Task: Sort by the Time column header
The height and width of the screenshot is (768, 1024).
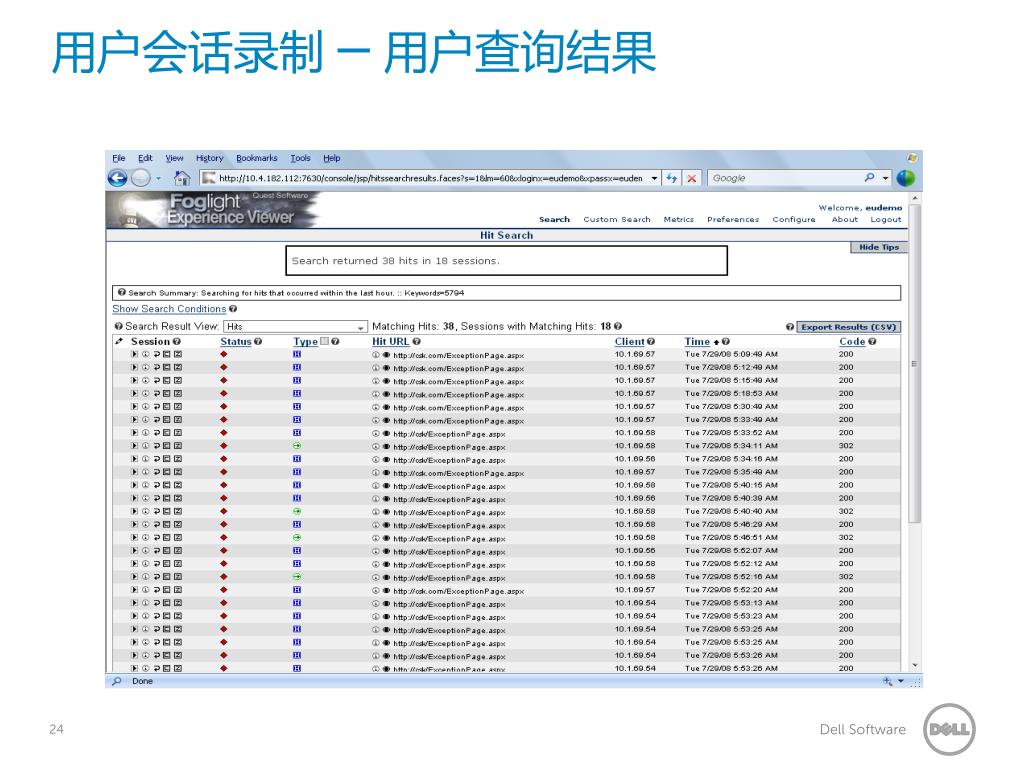Action: 697,342
